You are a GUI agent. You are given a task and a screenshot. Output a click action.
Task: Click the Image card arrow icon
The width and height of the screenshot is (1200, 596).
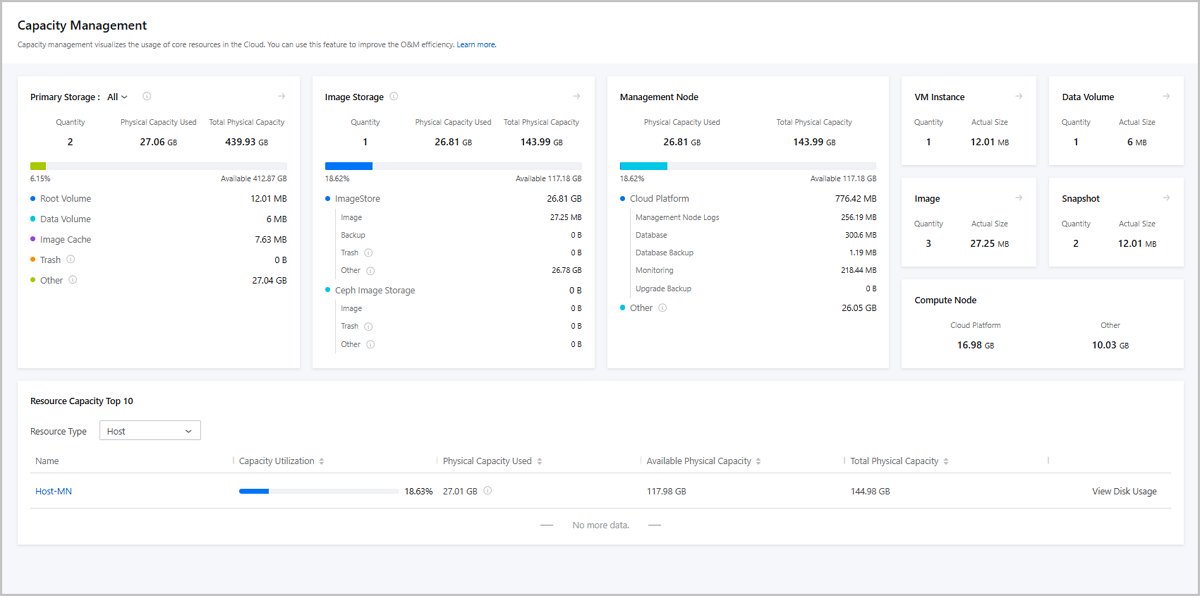tap(1019, 198)
